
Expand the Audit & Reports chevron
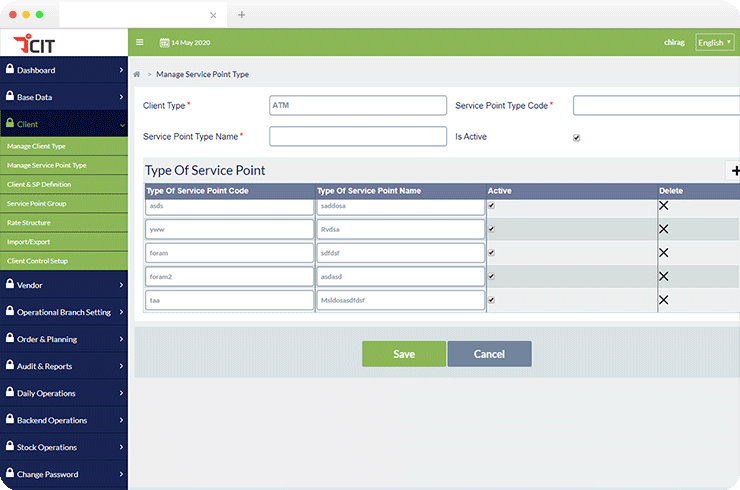click(121, 366)
